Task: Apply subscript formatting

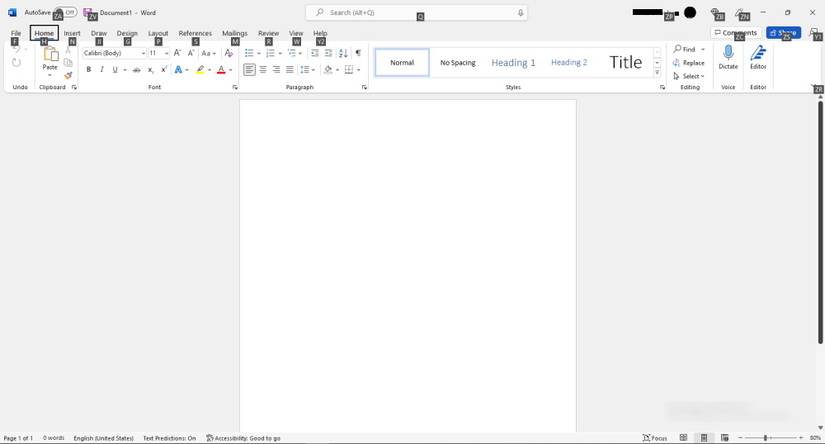Action: pyautogui.click(x=150, y=69)
